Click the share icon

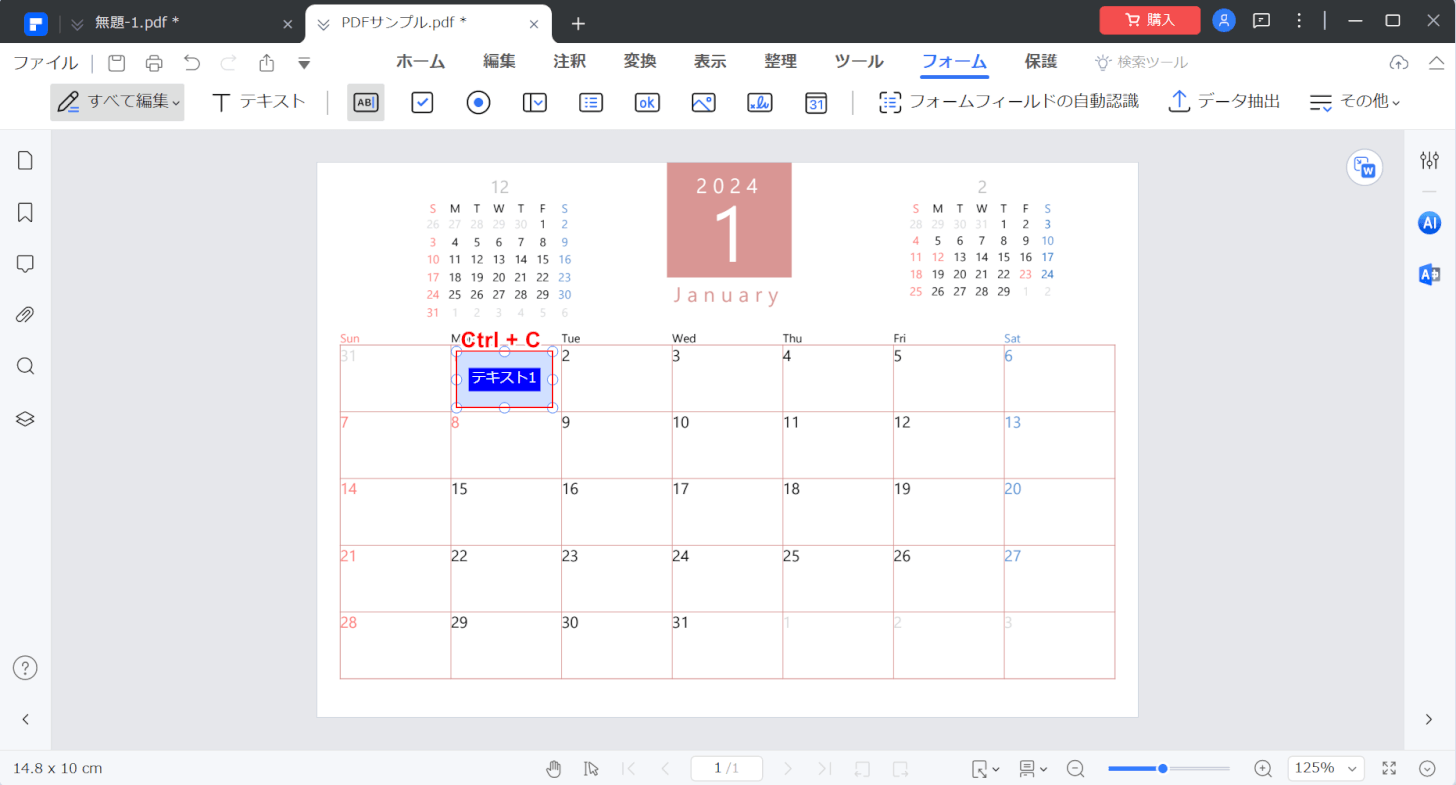[267, 63]
